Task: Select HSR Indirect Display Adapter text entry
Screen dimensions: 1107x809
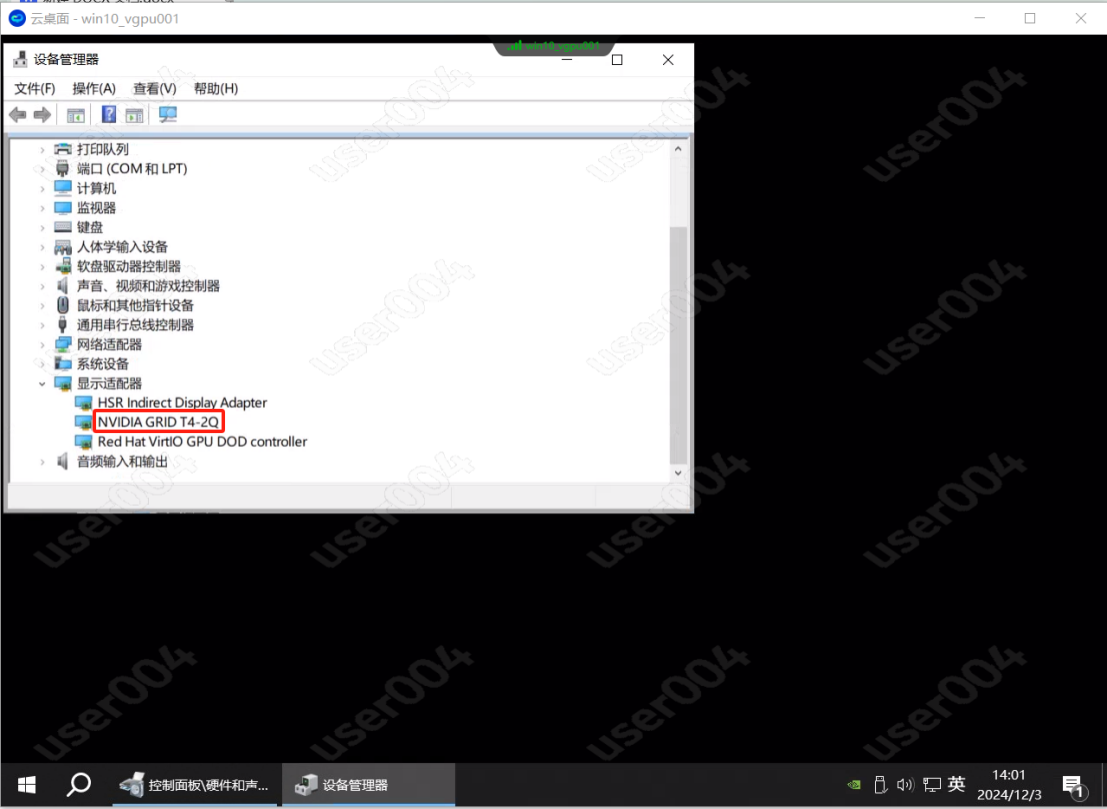Action: (x=182, y=402)
